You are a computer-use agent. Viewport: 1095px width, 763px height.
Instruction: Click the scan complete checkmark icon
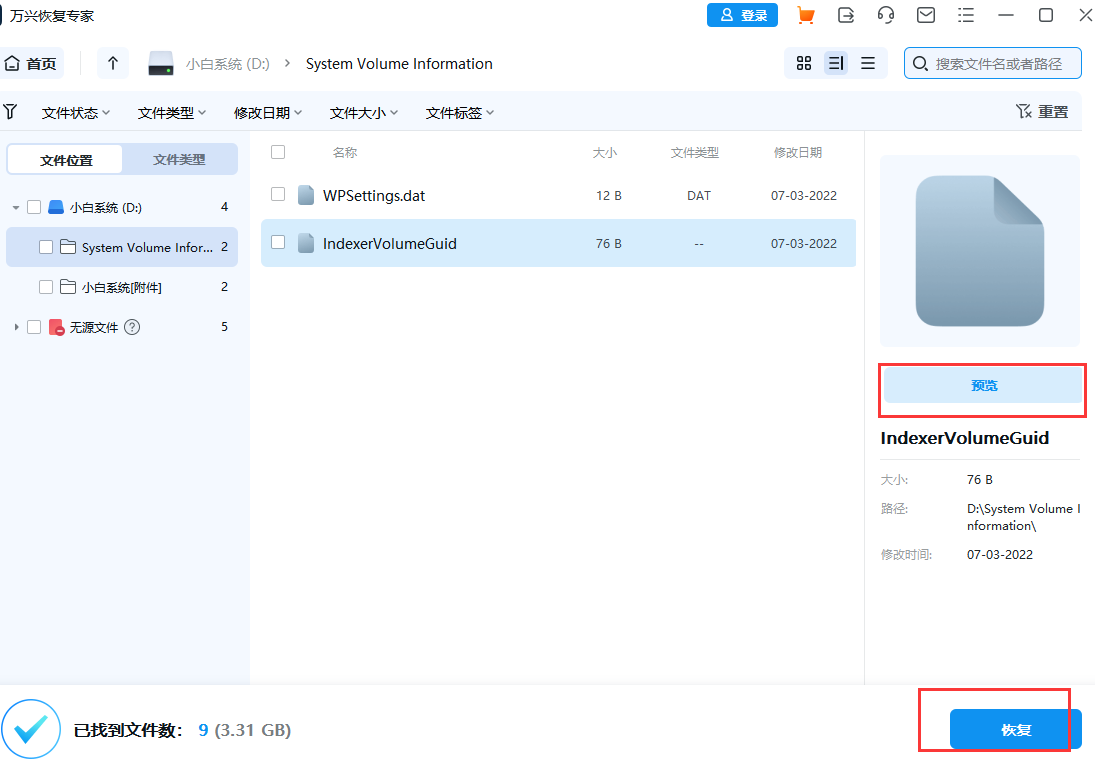[31, 729]
